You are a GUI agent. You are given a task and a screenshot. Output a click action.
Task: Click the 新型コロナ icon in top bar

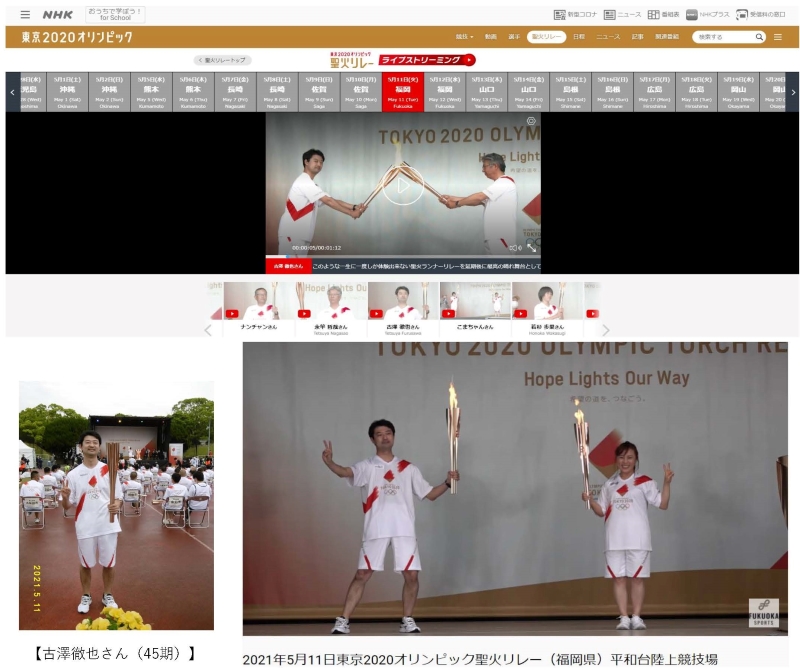[574, 15]
